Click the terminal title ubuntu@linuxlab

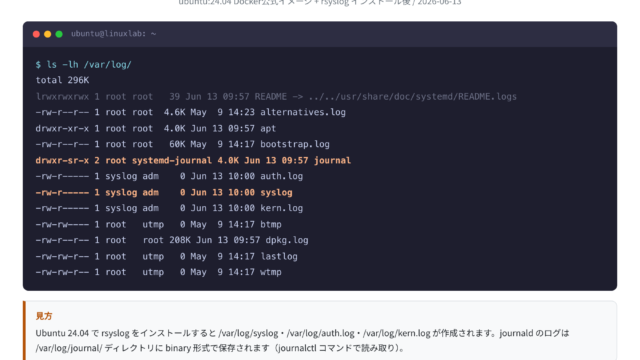[113, 34]
